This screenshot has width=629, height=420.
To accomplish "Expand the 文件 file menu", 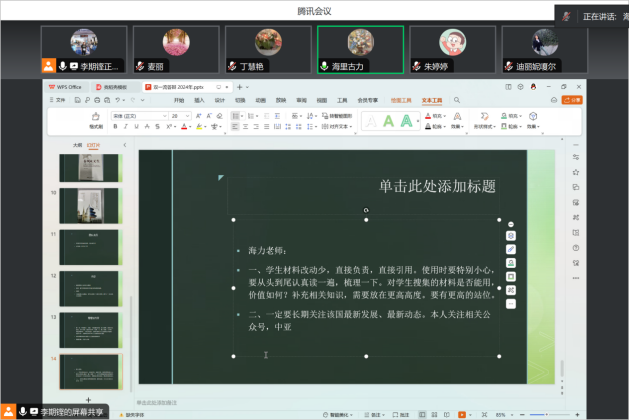I will coord(59,100).
